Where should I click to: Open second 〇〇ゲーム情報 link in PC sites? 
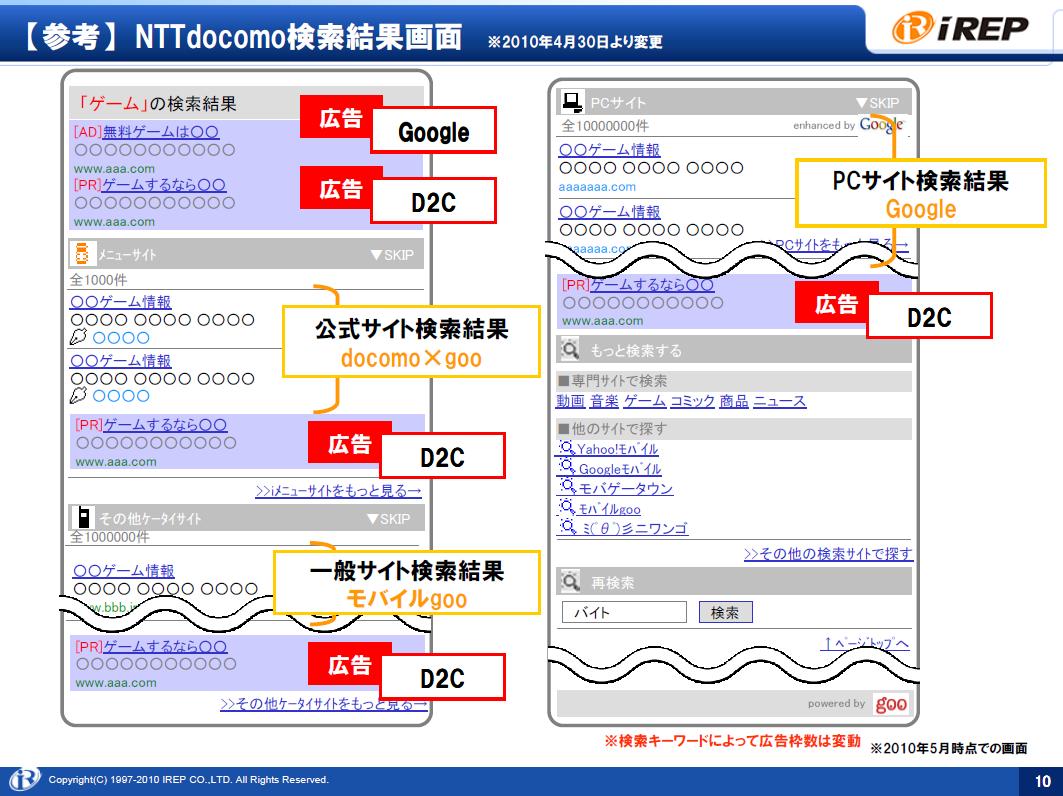pos(609,212)
